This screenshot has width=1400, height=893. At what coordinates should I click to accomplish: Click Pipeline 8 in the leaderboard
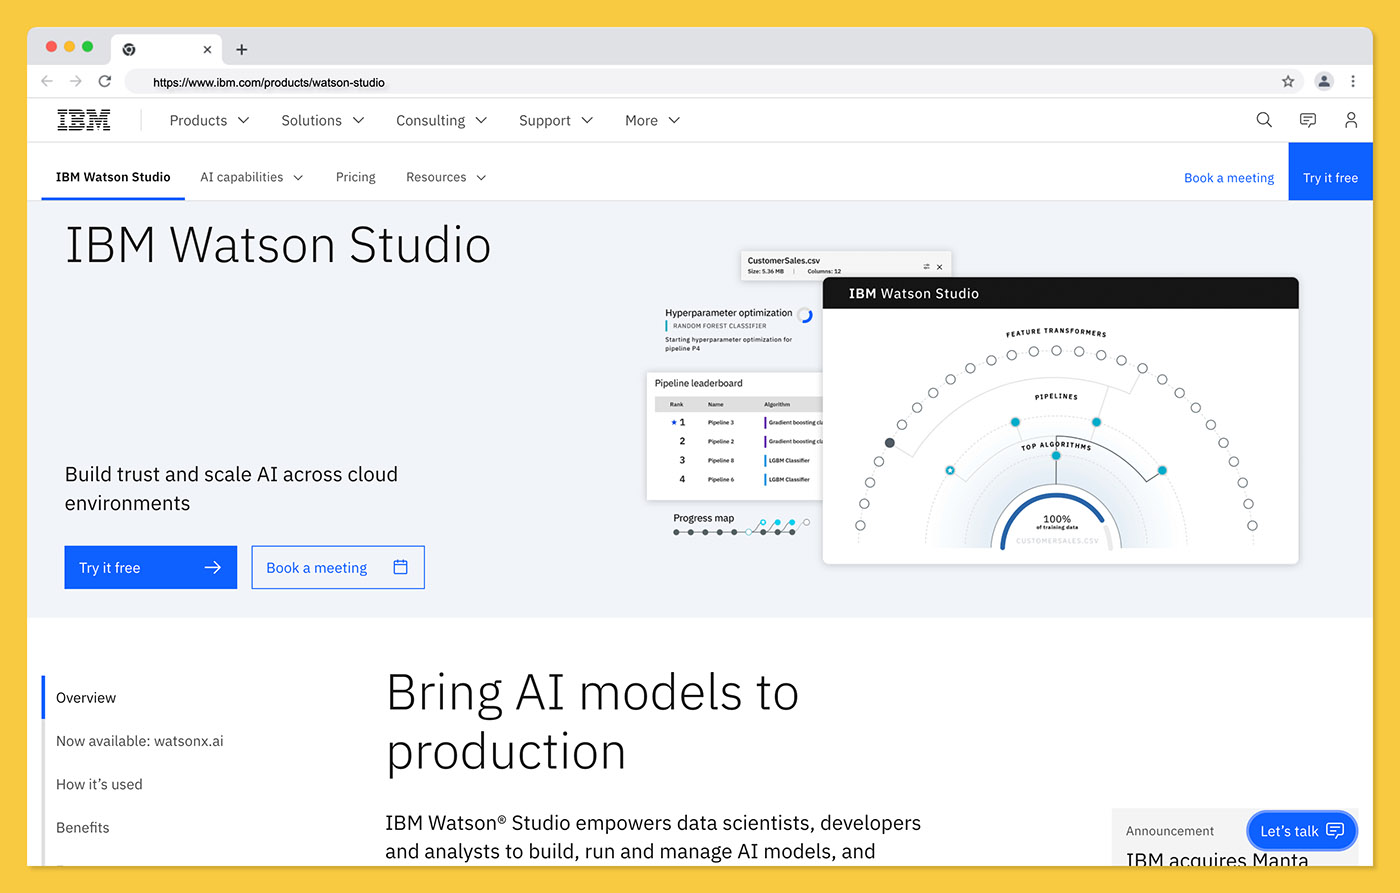point(740,460)
